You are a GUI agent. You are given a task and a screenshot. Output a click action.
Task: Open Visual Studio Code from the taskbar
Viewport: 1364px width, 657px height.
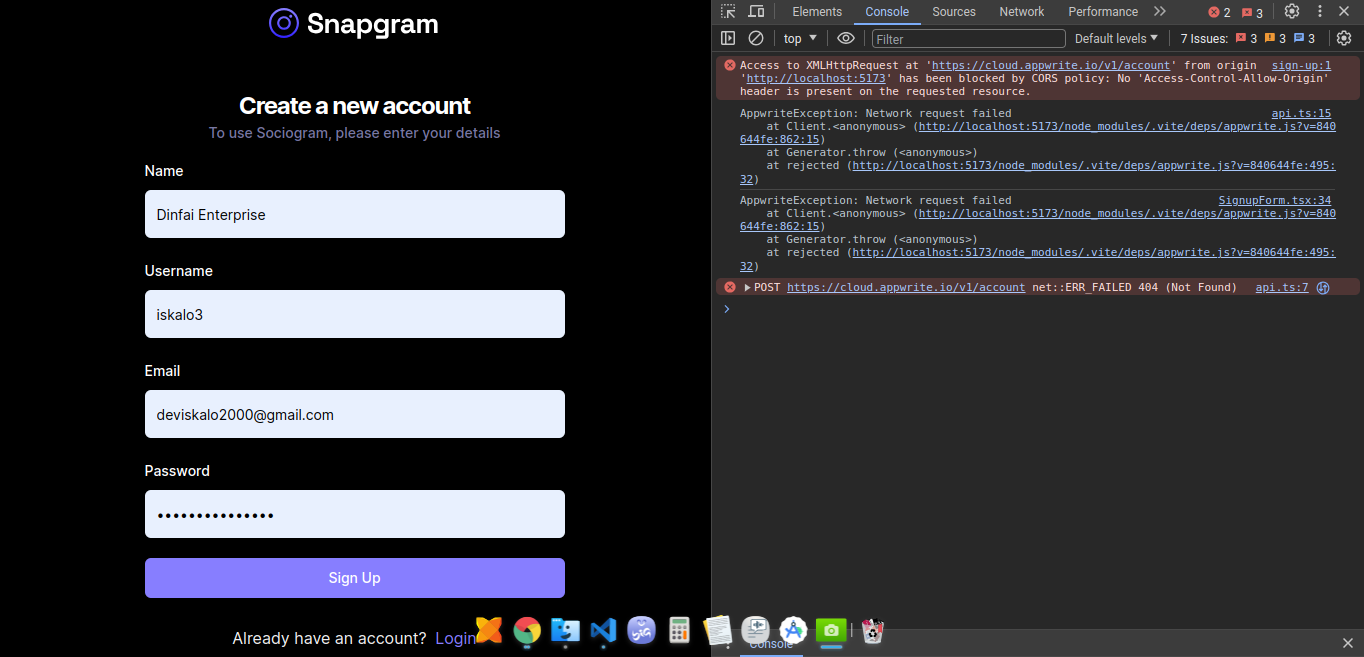(603, 632)
